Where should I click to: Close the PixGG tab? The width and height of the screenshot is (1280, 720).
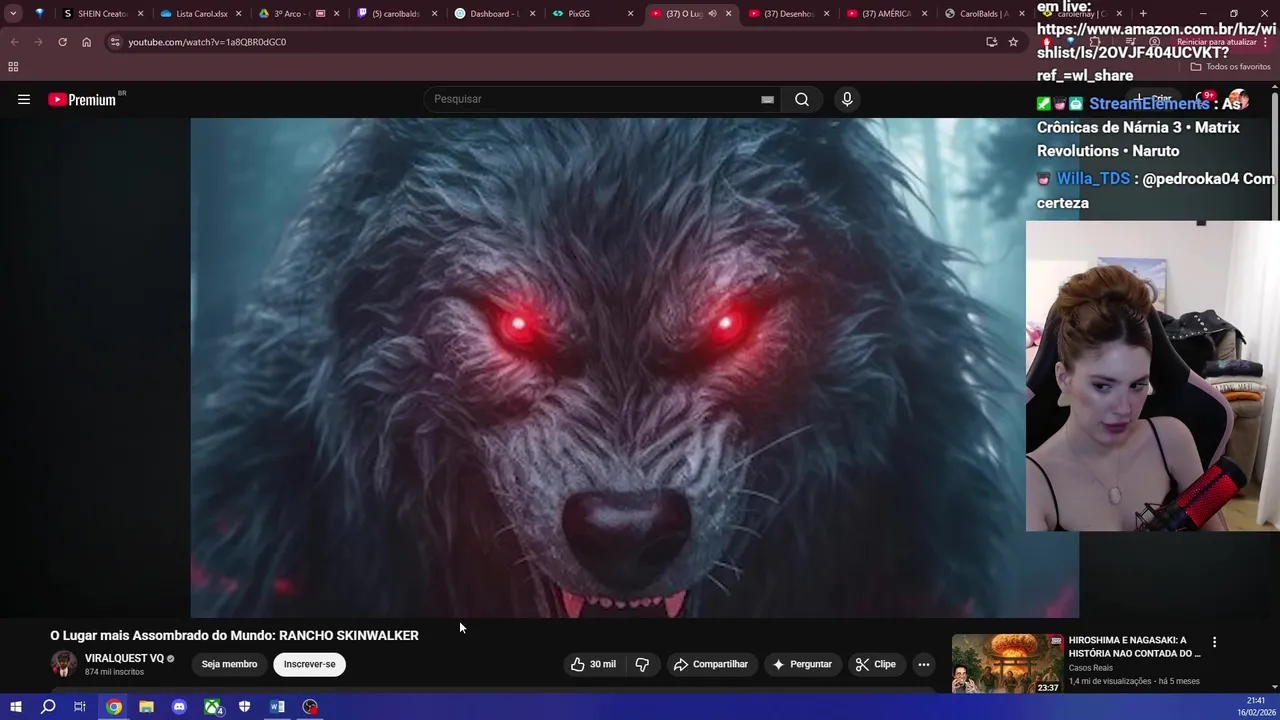point(630,14)
